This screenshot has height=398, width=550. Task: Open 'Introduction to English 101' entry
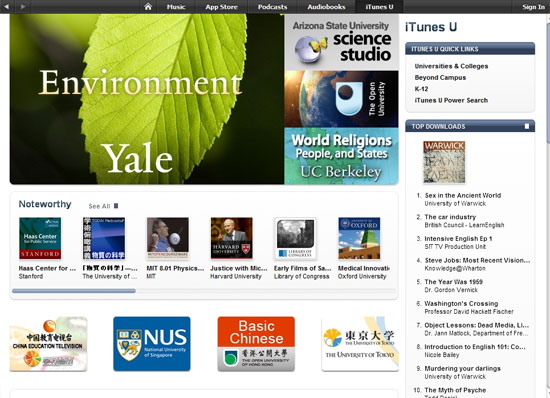coord(475,347)
